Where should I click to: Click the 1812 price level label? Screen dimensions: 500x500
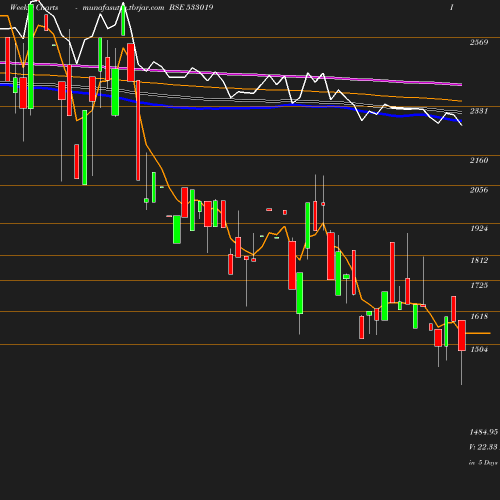[479, 260]
